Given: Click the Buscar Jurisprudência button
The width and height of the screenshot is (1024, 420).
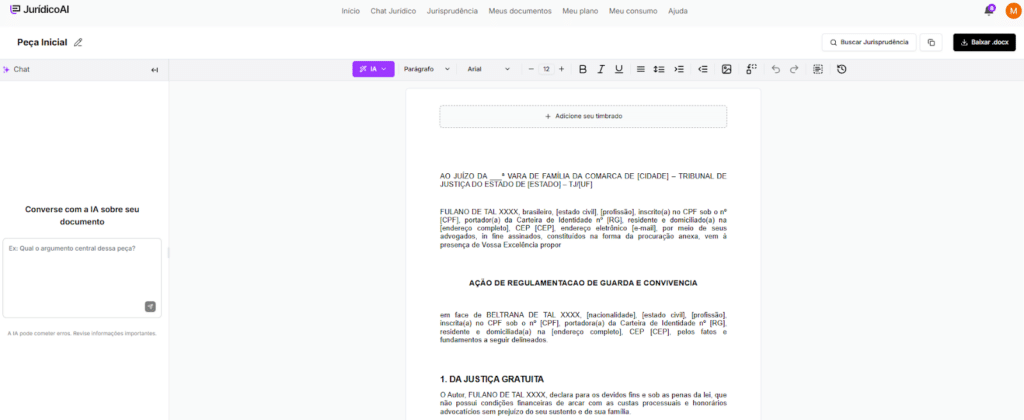Looking at the screenshot, I should pyautogui.click(x=868, y=42).
